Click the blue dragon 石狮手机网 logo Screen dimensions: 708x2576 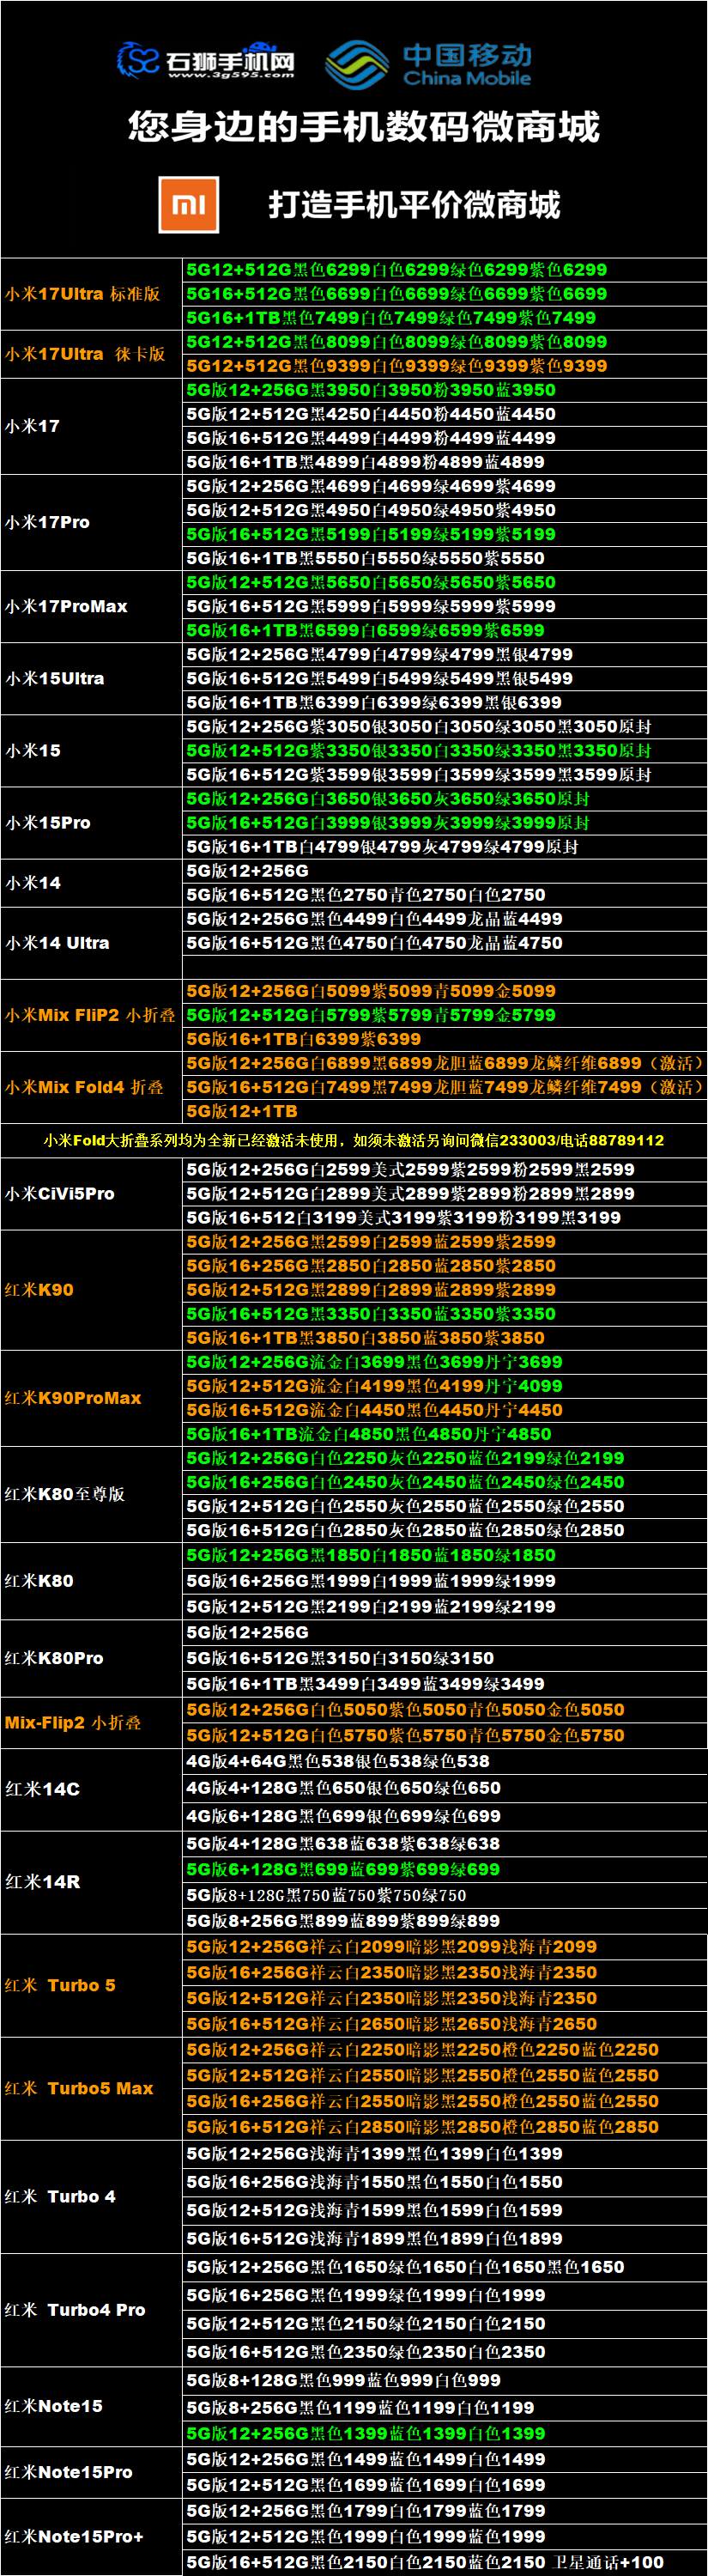point(138,60)
